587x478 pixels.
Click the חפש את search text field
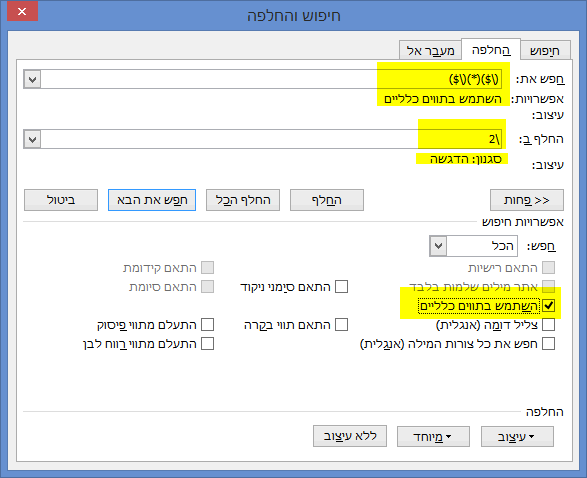point(271,79)
